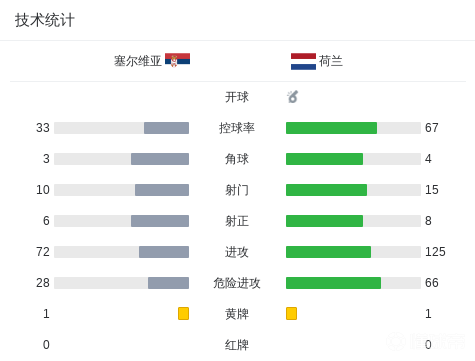The image size is (475, 361).
Task: Select the 荷兰 team name
Action: pos(331,61)
